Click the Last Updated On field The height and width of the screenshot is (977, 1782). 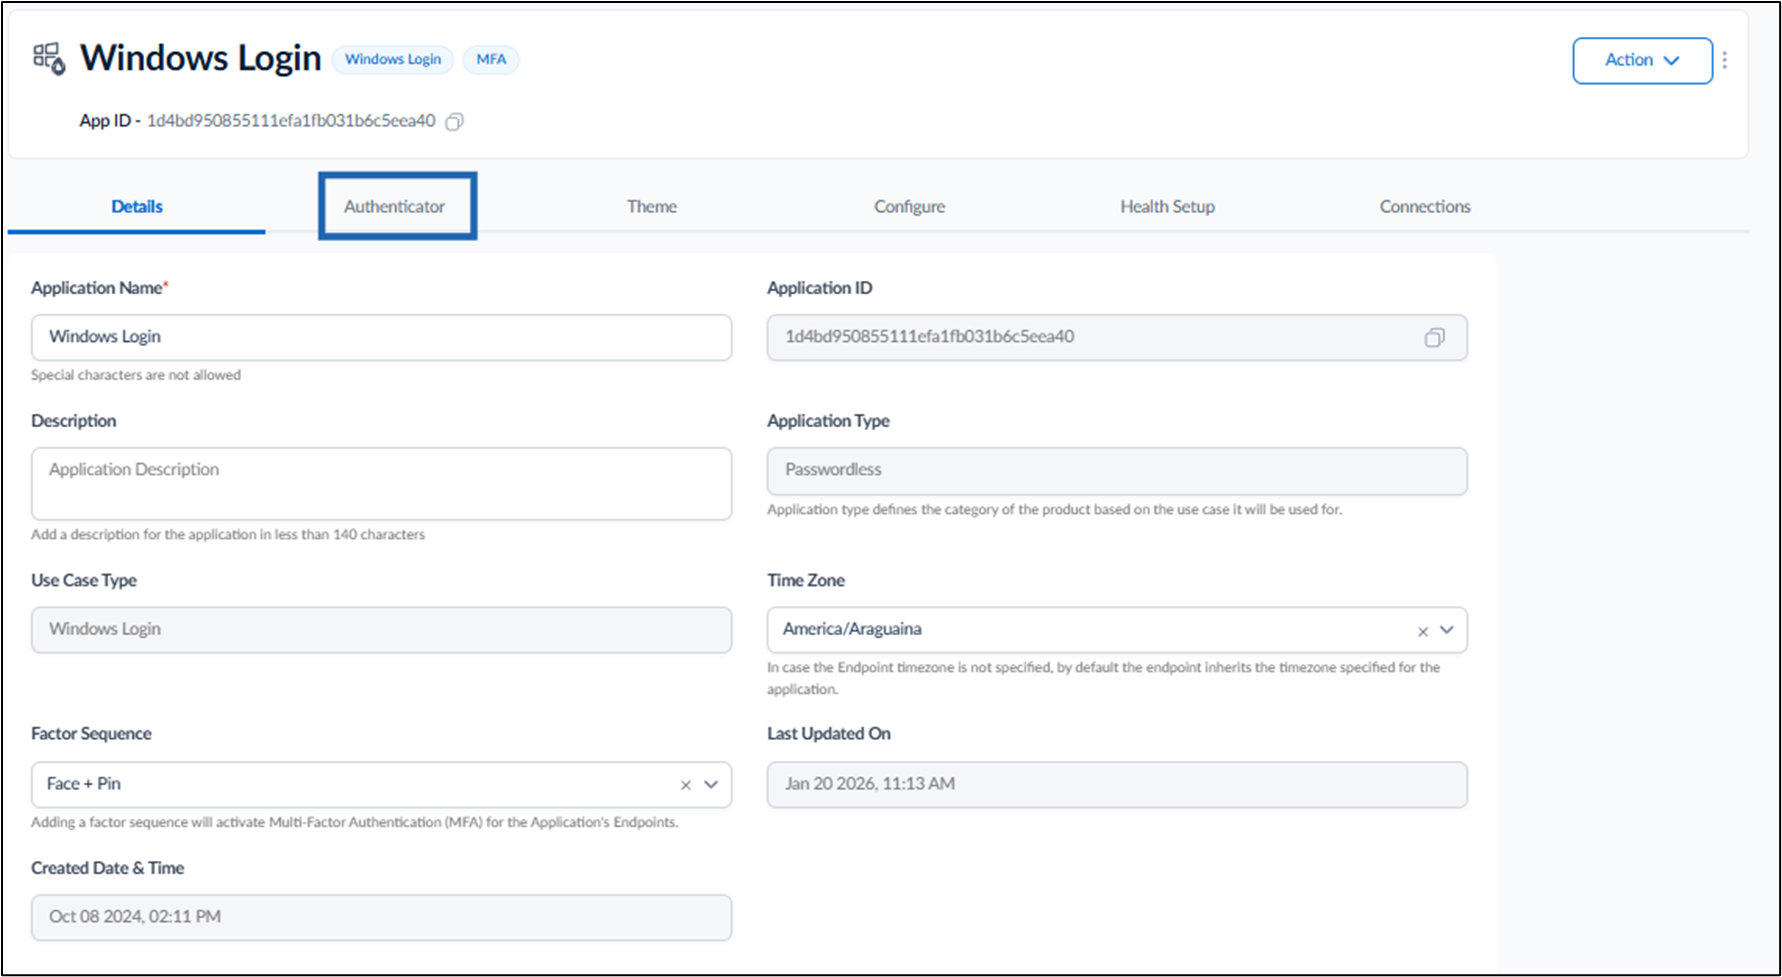(1117, 784)
